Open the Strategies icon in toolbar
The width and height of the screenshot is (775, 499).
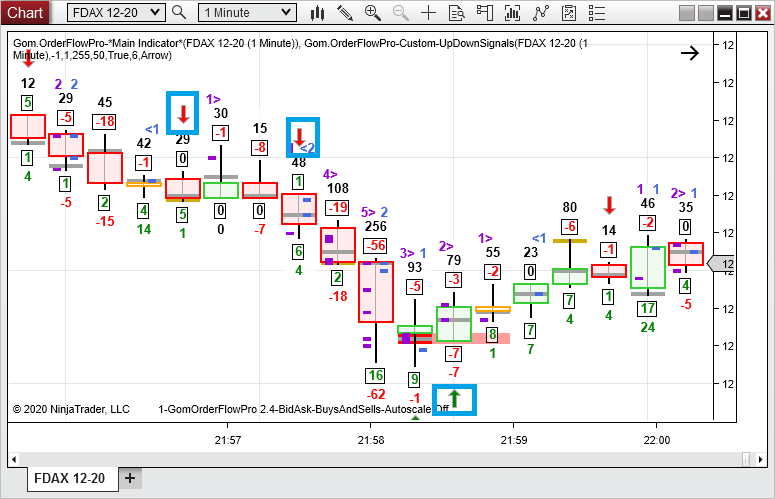point(542,13)
